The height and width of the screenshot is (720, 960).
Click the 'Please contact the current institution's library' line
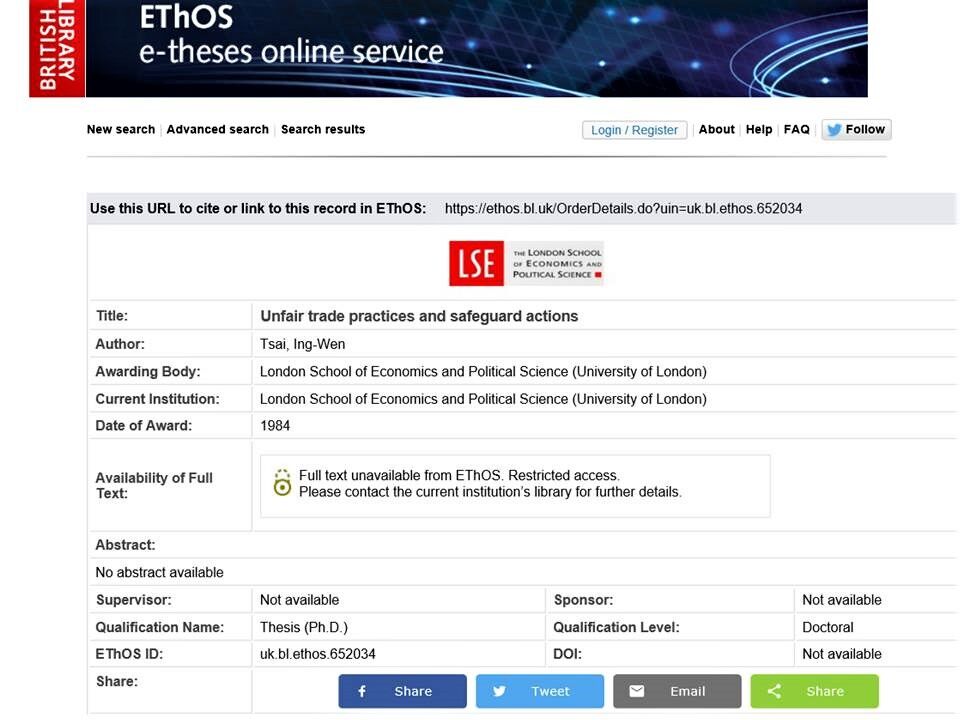[x=490, y=492]
